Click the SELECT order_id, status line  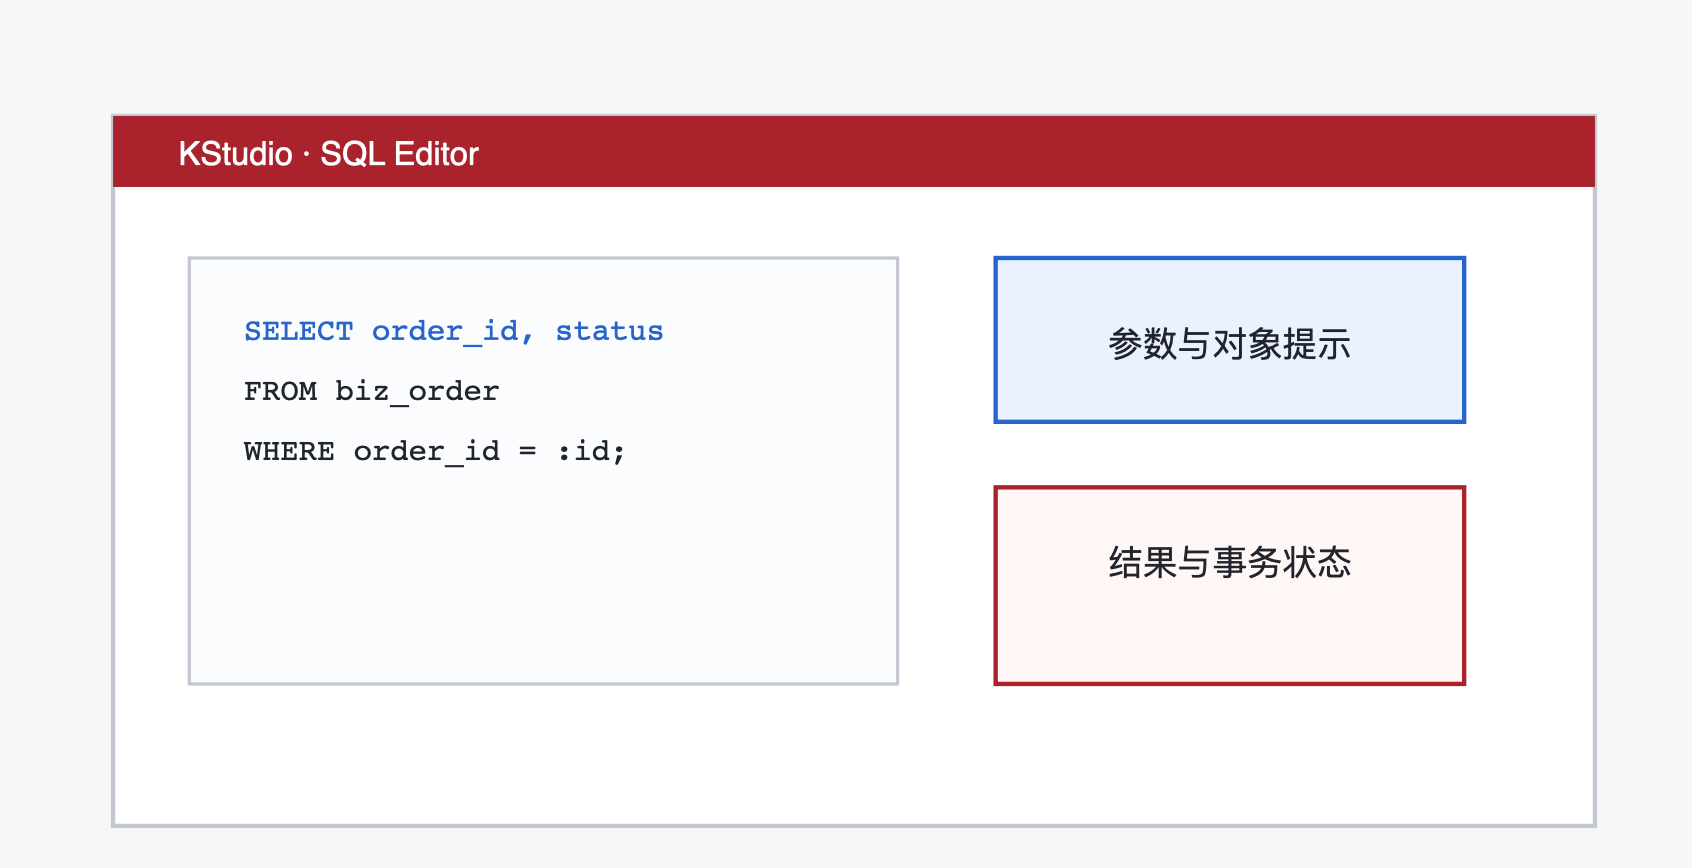[x=453, y=331]
